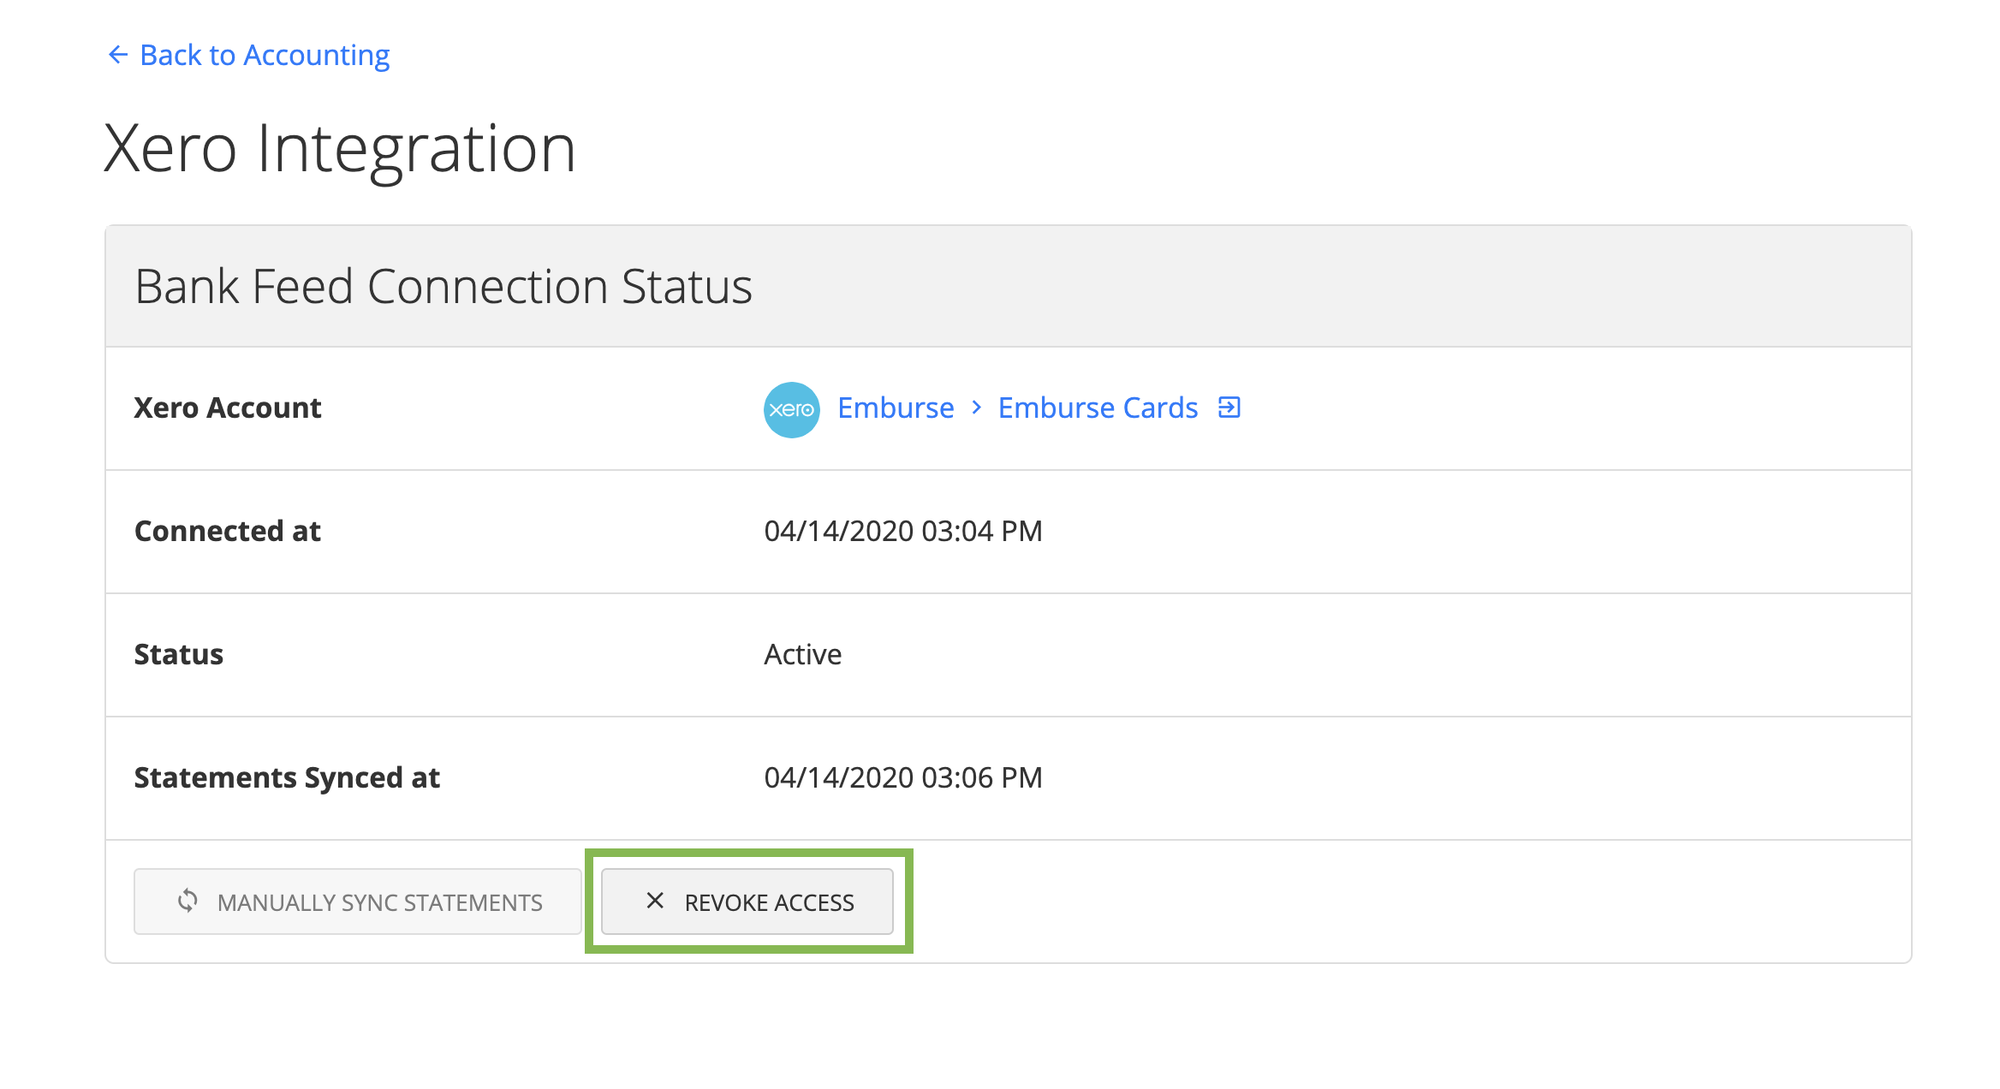
Task: Click the exit-to-app icon after Emburse Cards
Action: click(1230, 407)
